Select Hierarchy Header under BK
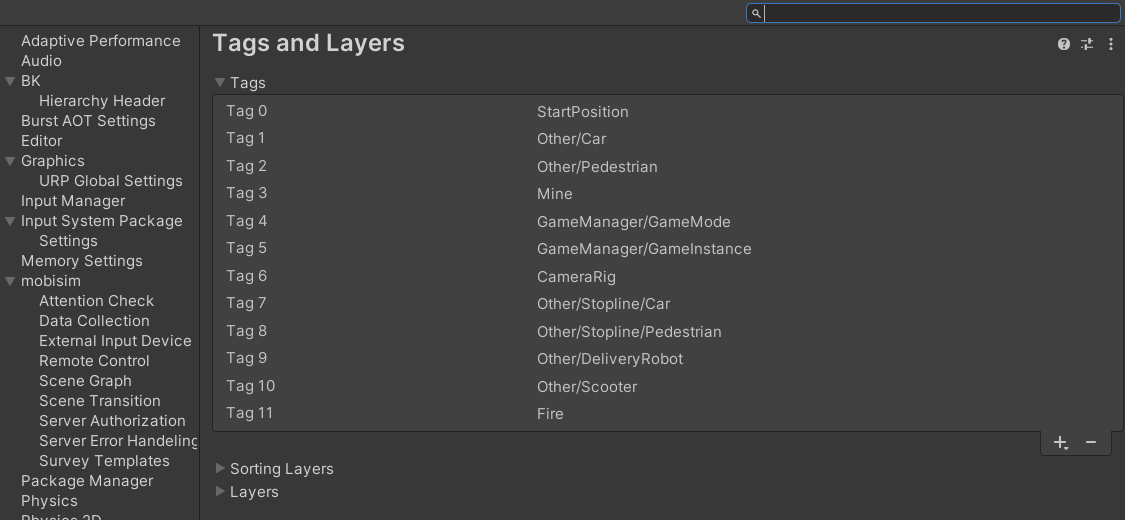Image resolution: width=1125 pixels, height=520 pixels. point(102,101)
